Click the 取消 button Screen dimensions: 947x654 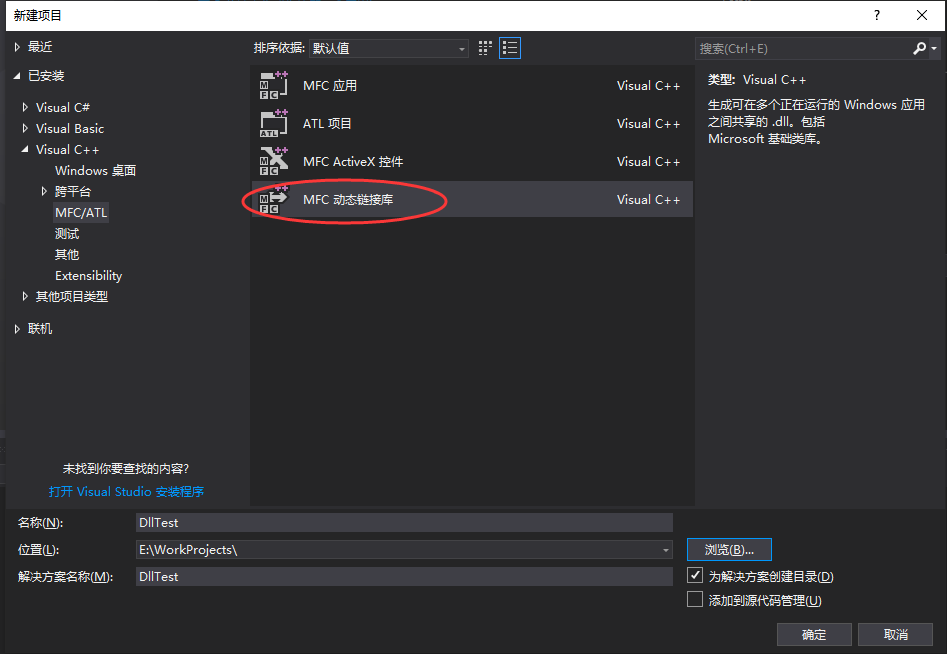(x=896, y=634)
